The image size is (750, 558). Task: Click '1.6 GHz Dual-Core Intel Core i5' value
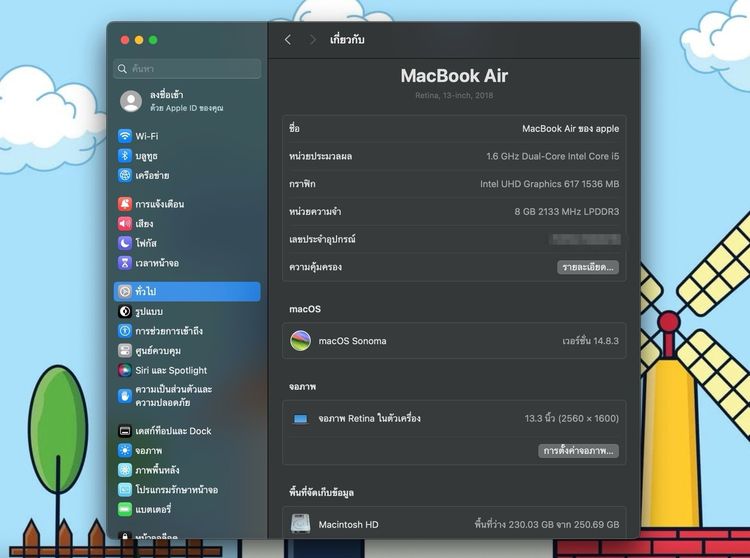point(552,156)
